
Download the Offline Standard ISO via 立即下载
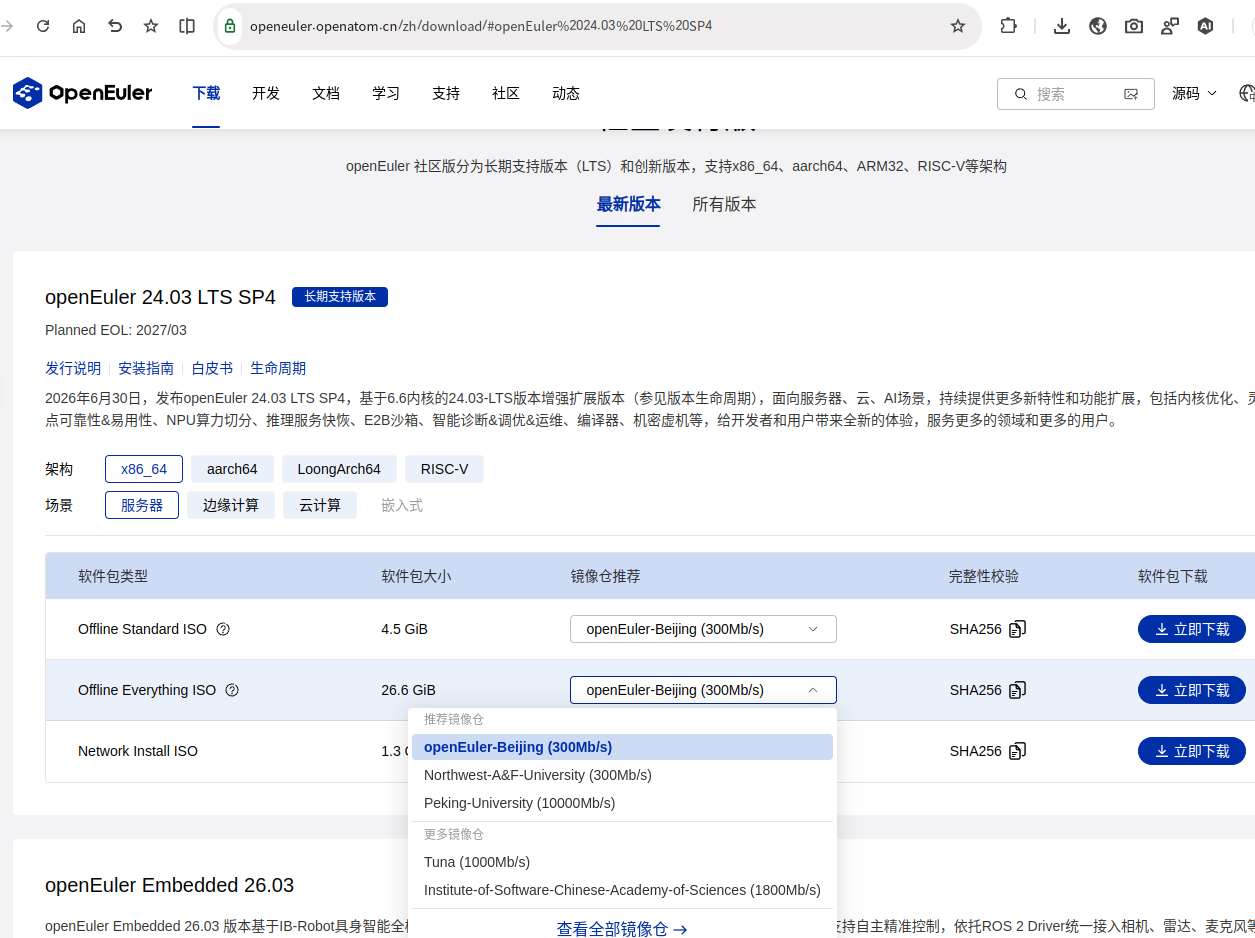click(x=1192, y=629)
